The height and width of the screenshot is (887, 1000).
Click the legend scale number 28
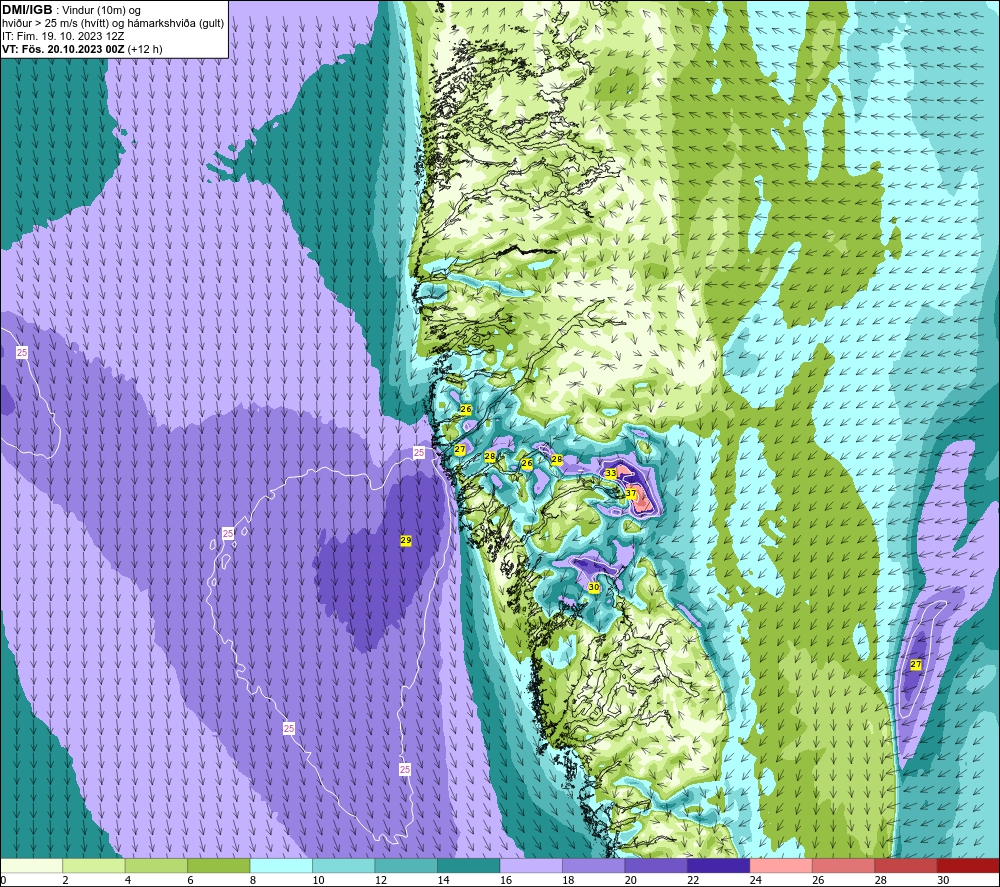(x=881, y=880)
